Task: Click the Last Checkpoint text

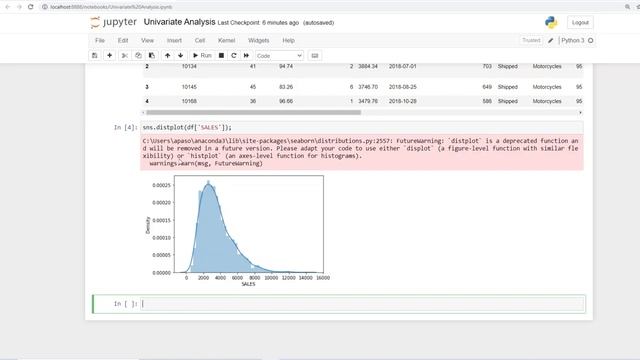Action: [x=258, y=23]
